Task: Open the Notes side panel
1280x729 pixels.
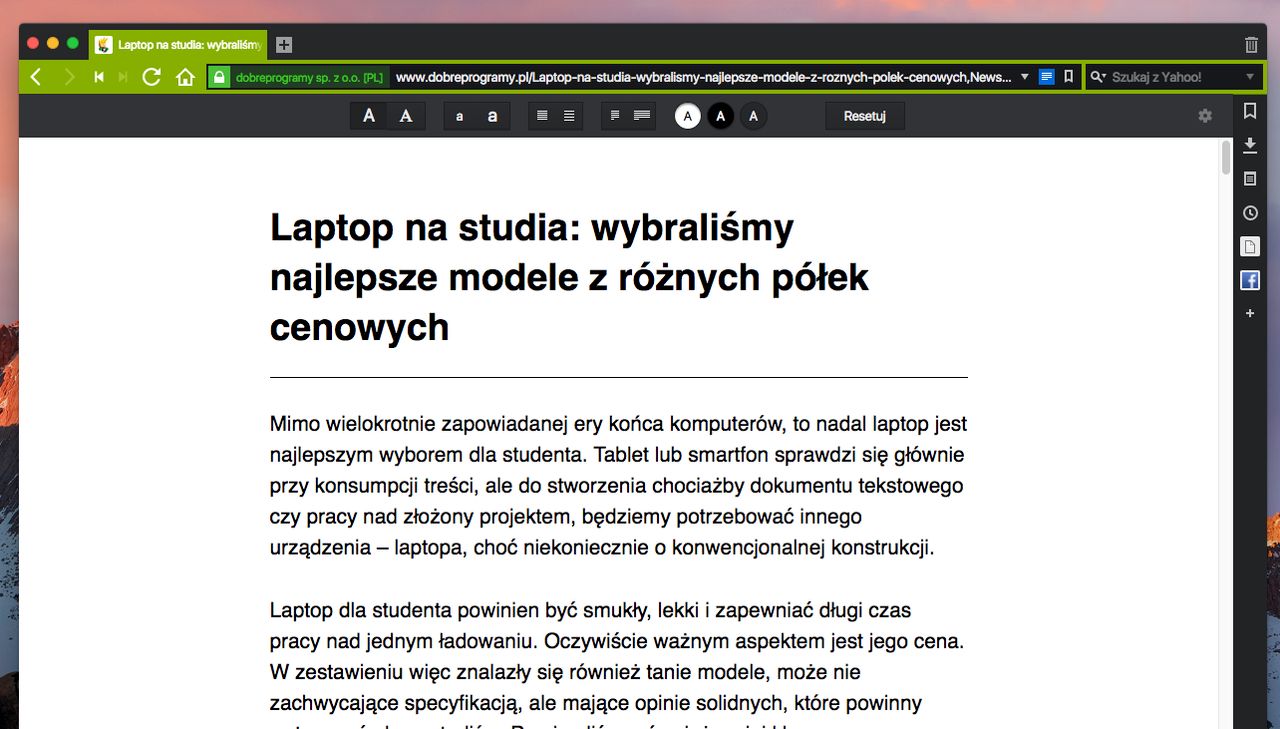Action: click(1250, 179)
